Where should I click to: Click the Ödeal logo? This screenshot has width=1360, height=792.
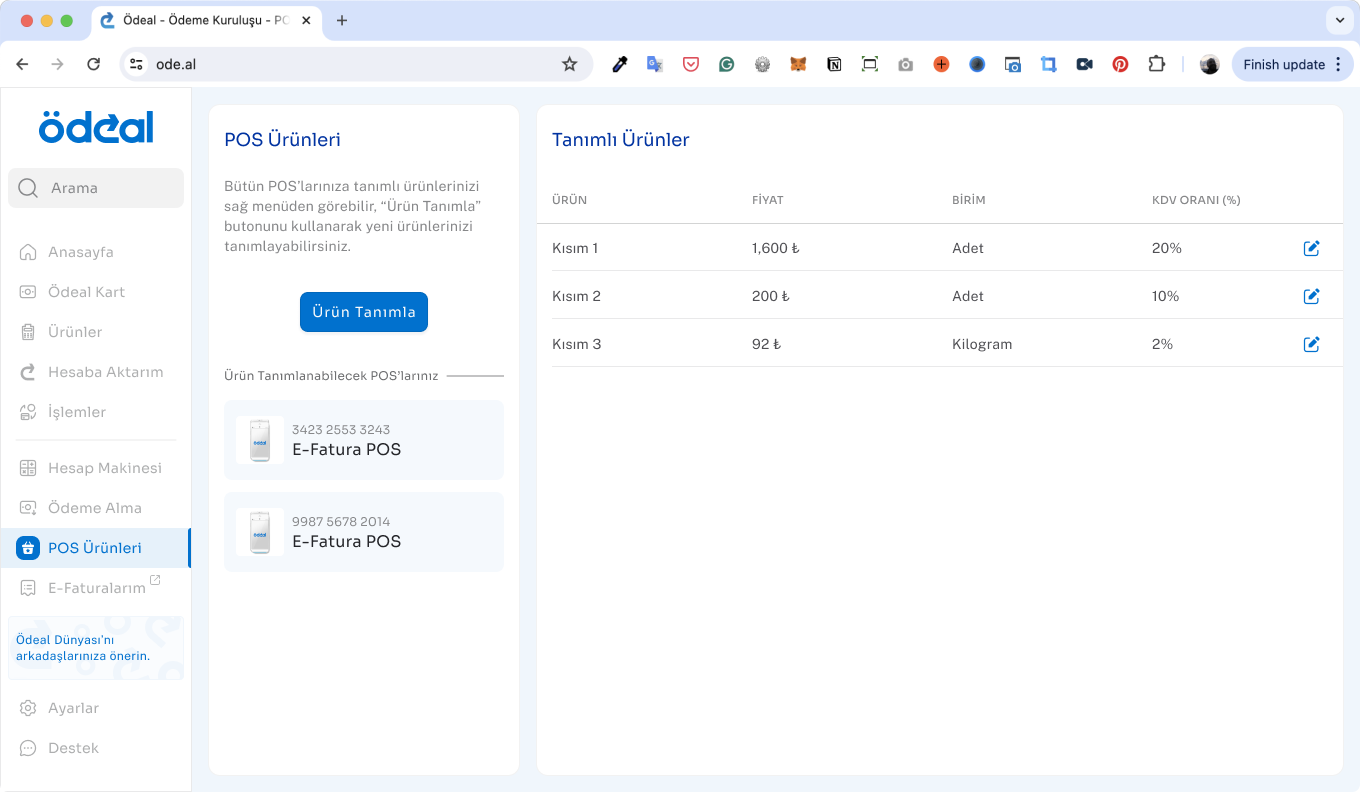(96, 127)
